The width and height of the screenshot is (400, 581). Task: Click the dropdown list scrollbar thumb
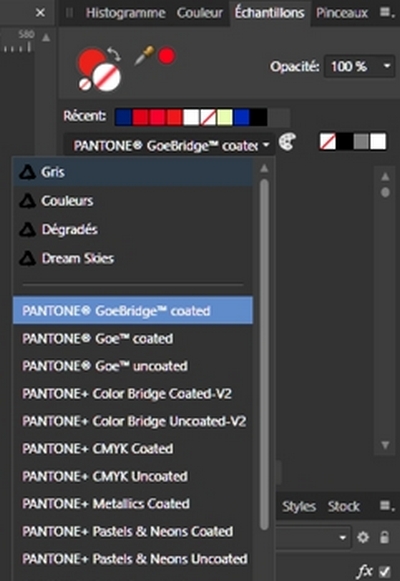(264, 354)
